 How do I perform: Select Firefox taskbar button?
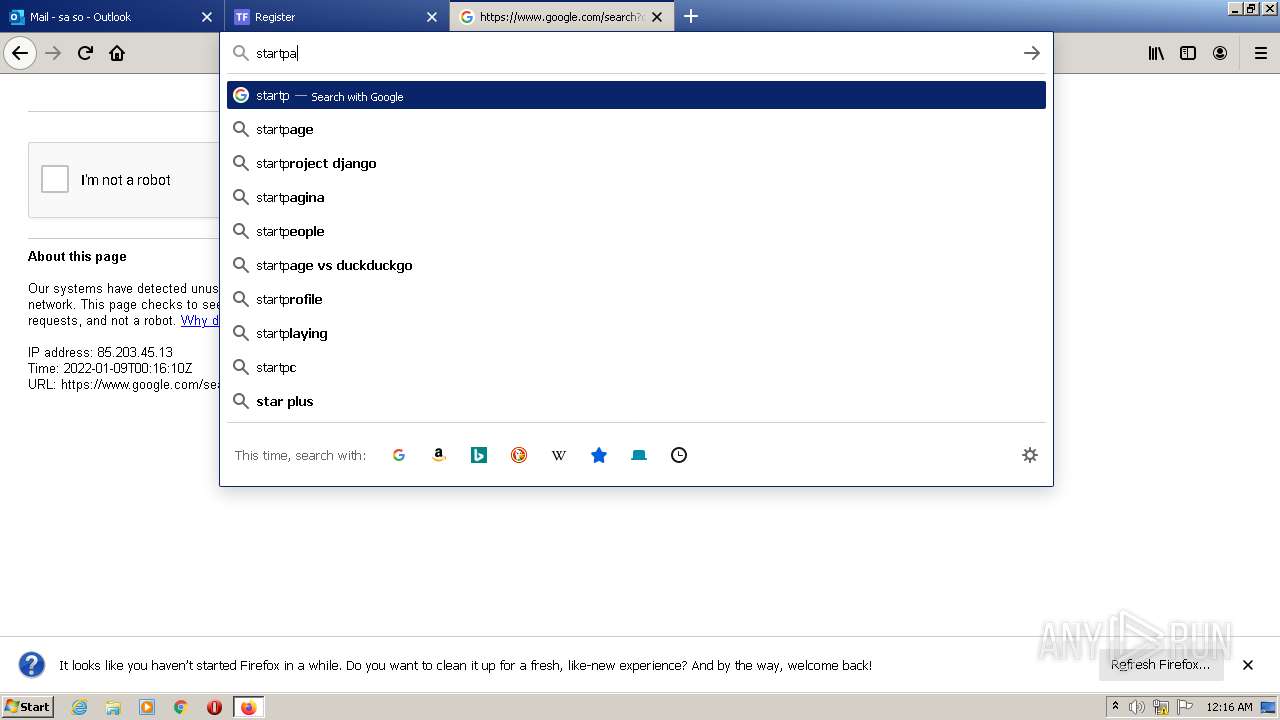(248, 707)
